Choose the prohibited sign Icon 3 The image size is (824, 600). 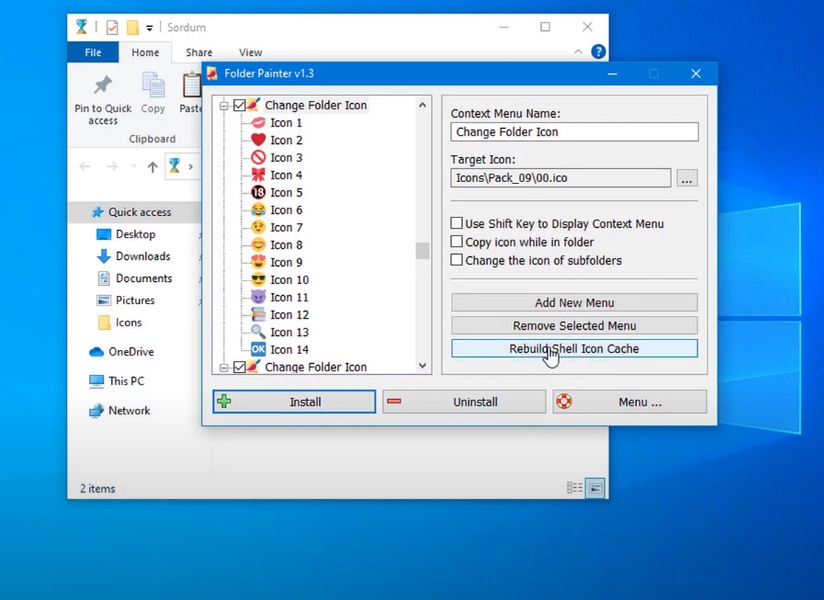(285, 158)
